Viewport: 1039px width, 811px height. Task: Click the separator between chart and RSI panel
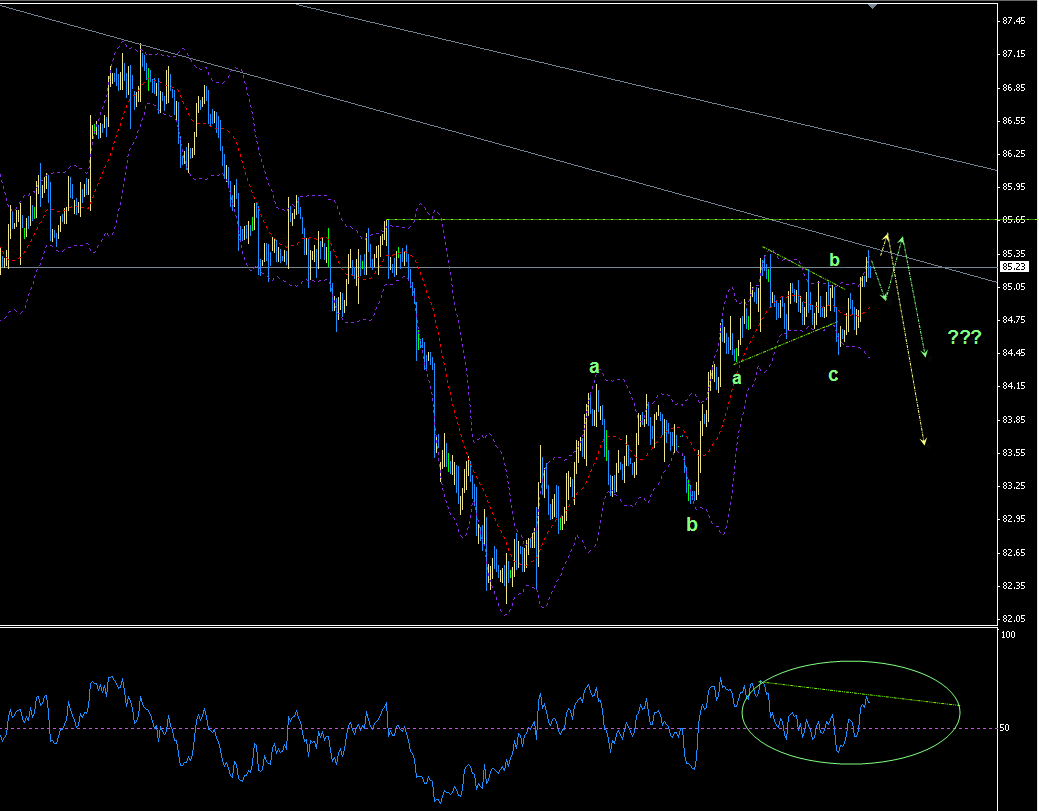point(500,627)
